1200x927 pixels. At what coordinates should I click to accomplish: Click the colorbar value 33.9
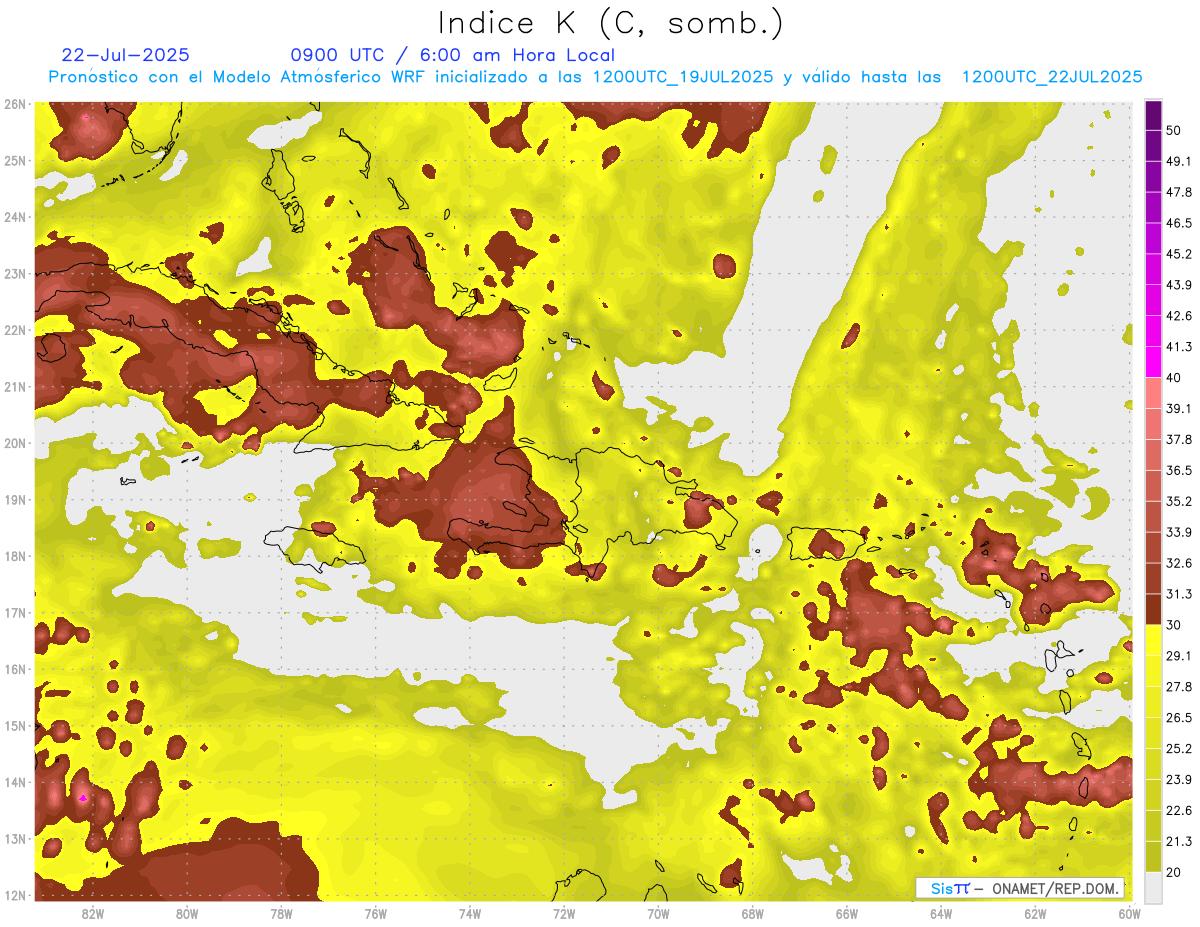pyautogui.click(x=1179, y=532)
